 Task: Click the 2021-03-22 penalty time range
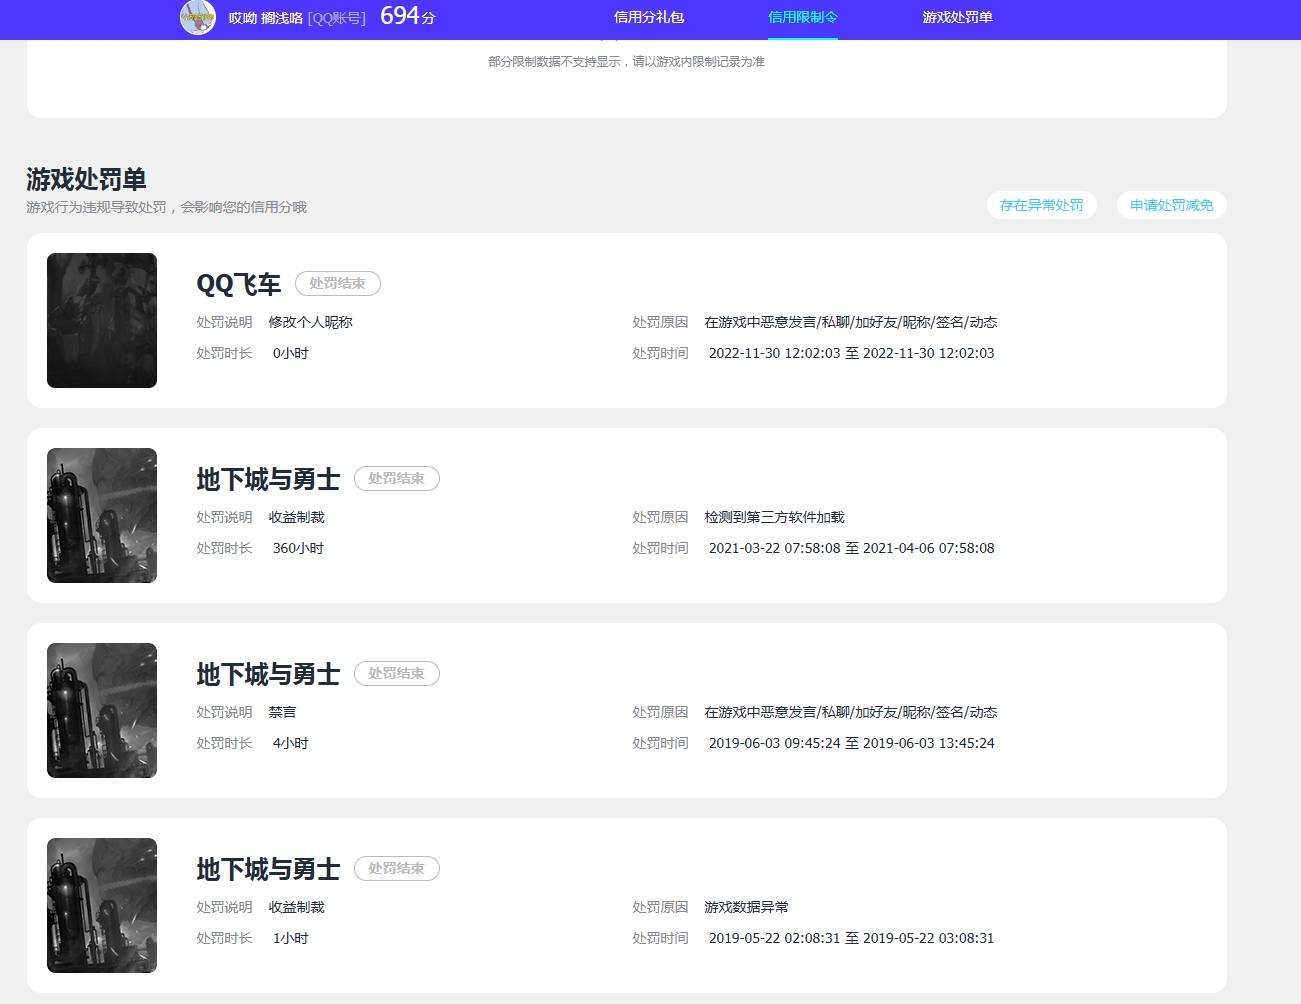[x=851, y=548]
